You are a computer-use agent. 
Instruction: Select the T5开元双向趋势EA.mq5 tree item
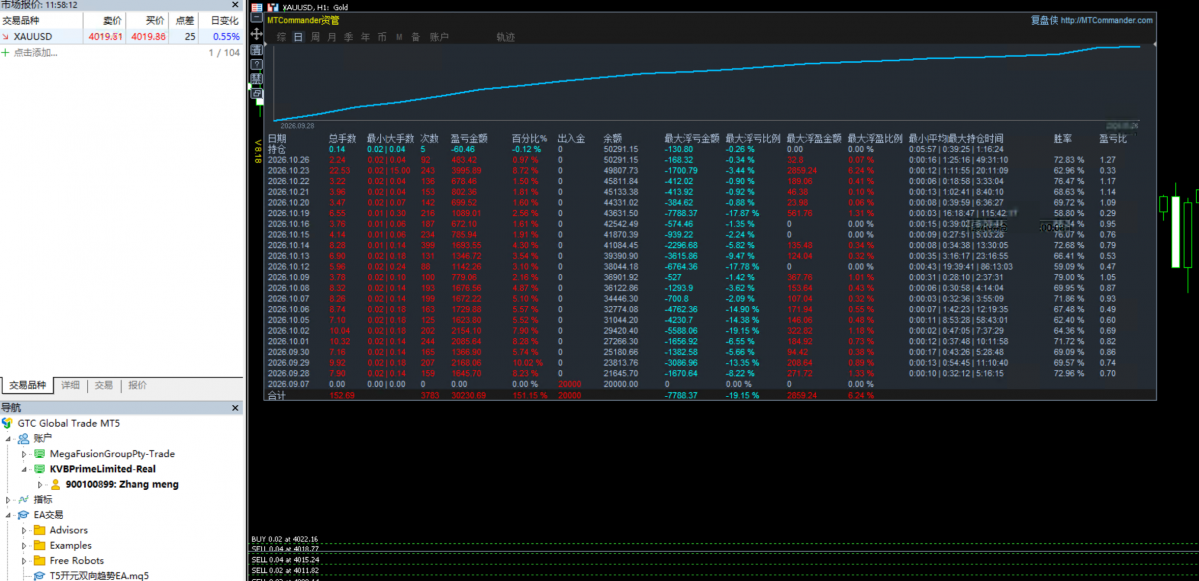99,576
